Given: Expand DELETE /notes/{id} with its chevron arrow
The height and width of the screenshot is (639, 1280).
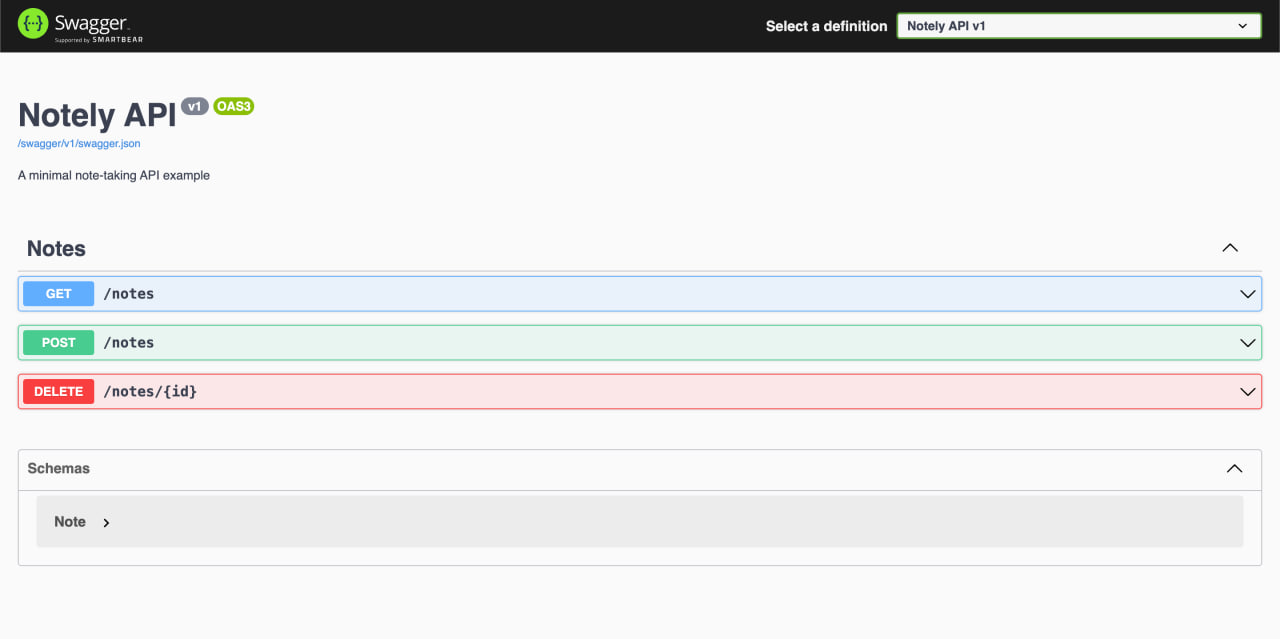Looking at the screenshot, I should coord(1247,392).
